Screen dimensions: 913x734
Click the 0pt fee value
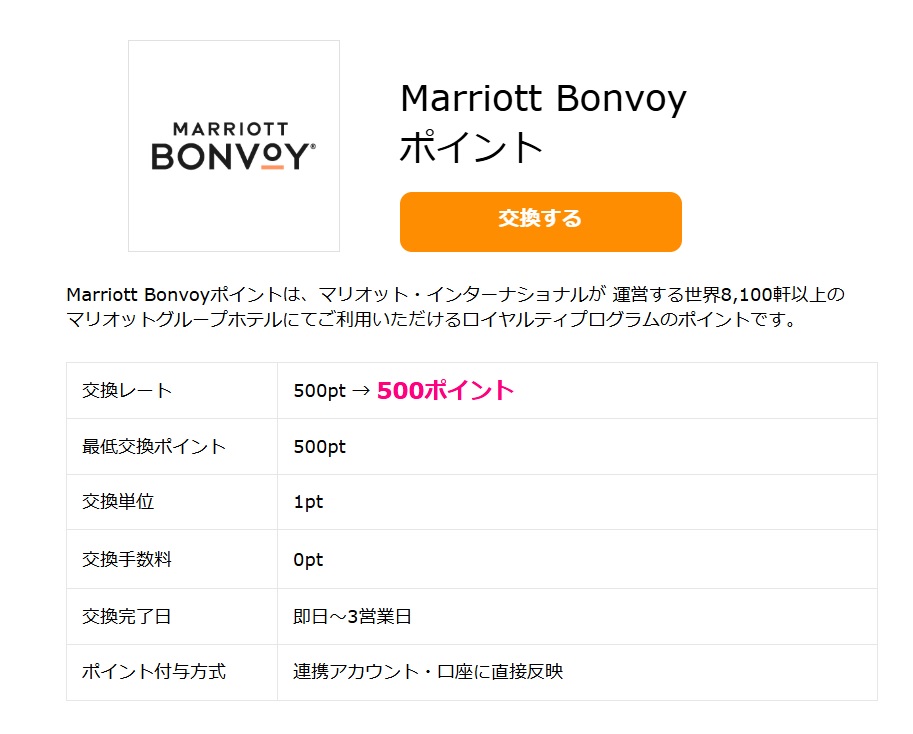(x=308, y=559)
